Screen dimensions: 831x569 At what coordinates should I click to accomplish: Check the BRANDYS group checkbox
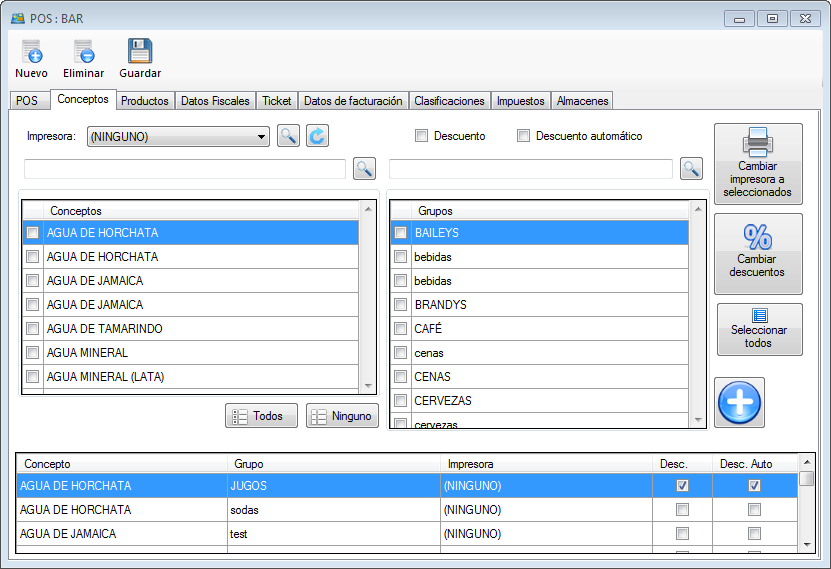401,305
